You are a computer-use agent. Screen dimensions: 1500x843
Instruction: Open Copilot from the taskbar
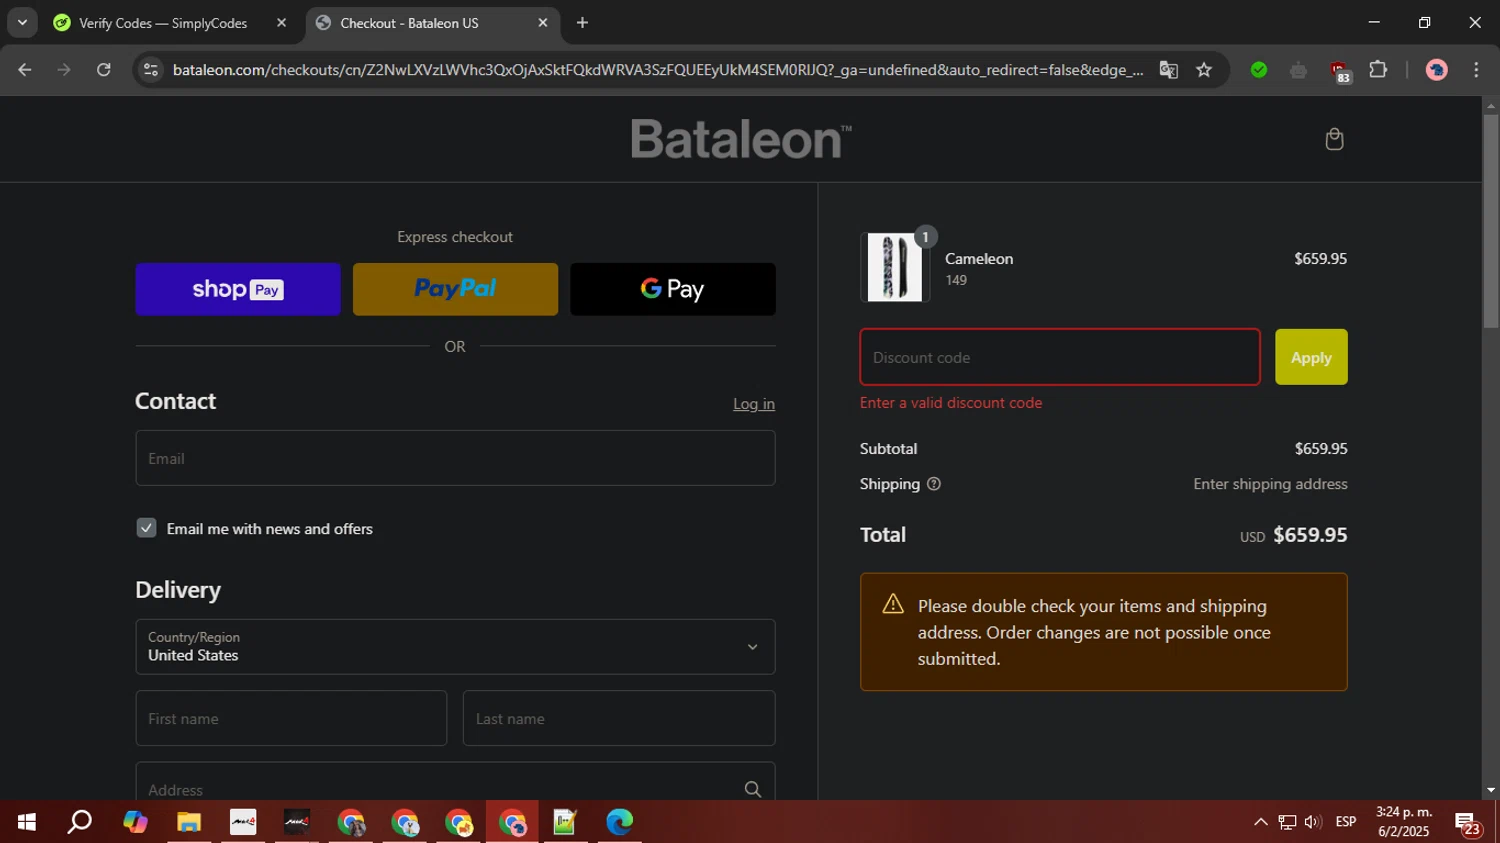point(135,822)
